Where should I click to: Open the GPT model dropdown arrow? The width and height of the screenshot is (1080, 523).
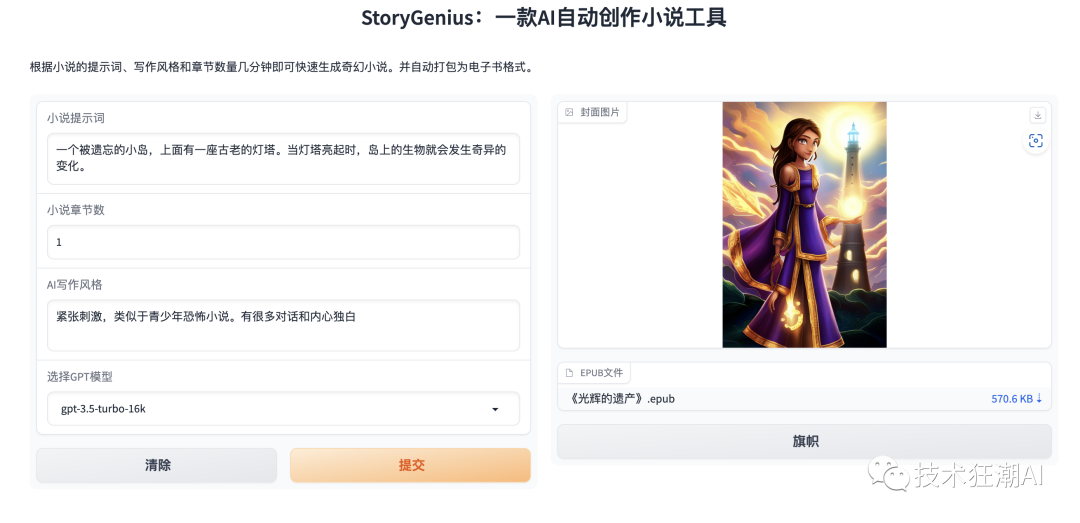click(495, 409)
